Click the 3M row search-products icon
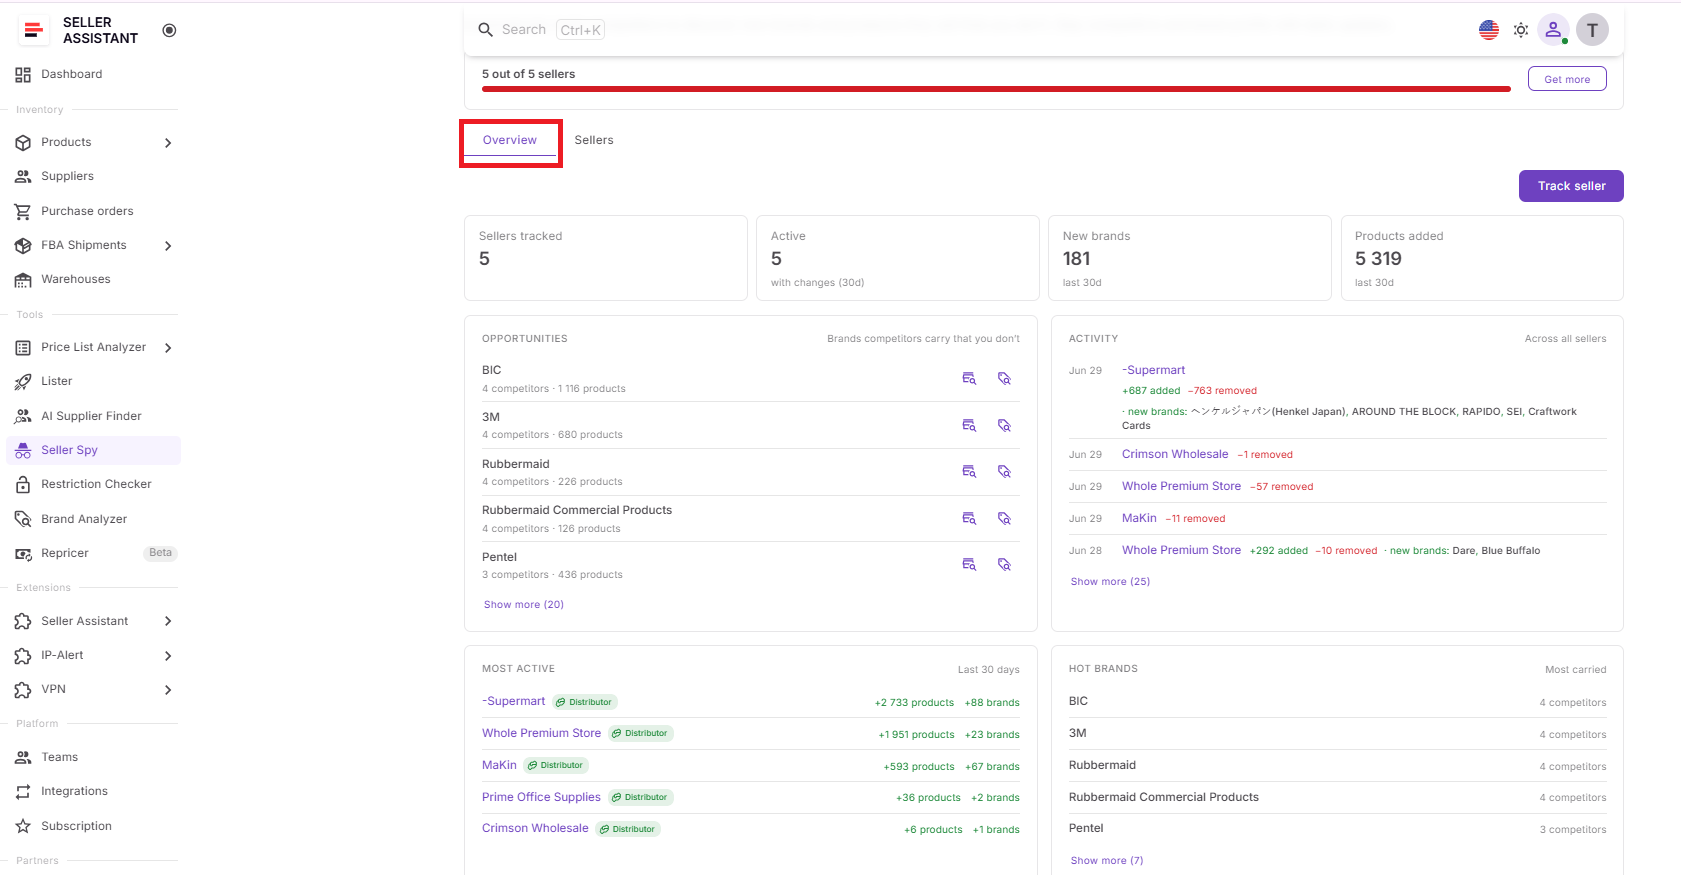The image size is (1681, 875). click(x=969, y=425)
